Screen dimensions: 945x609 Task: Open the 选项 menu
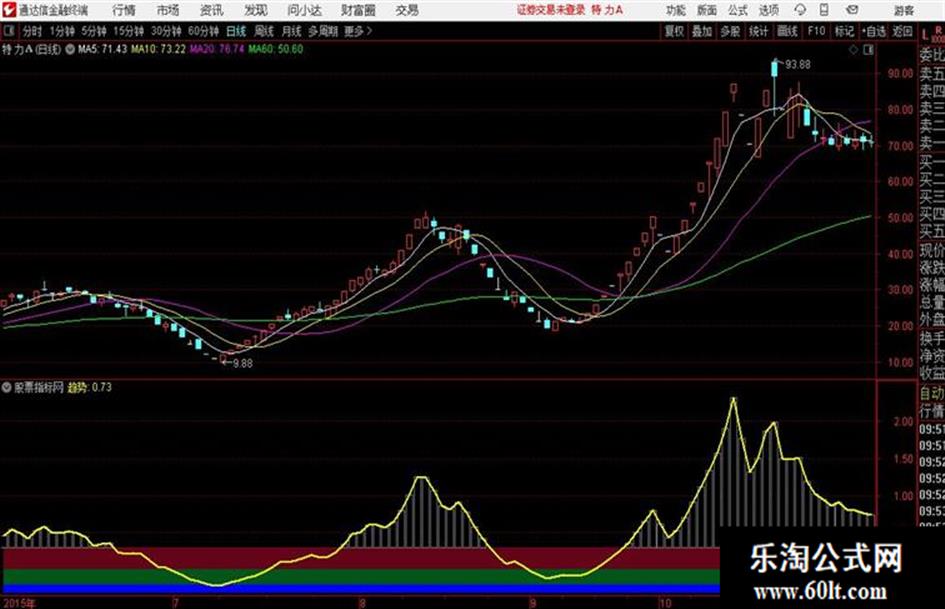pyautogui.click(x=768, y=10)
